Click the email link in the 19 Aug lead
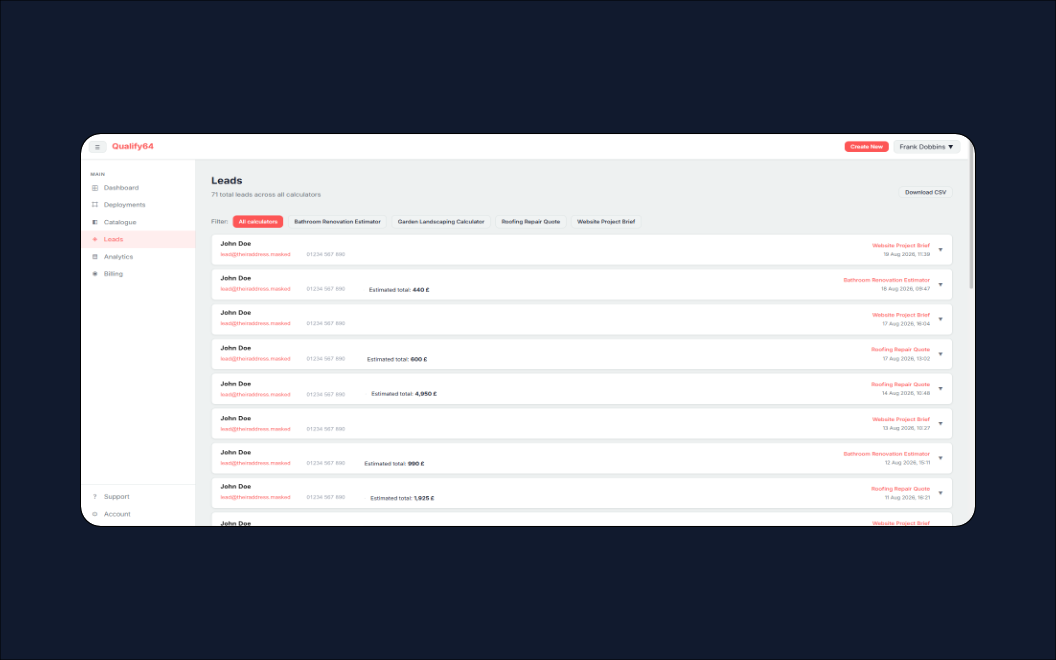Image resolution: width=1056 pixels, height=660 pixels. coord(255,255)
